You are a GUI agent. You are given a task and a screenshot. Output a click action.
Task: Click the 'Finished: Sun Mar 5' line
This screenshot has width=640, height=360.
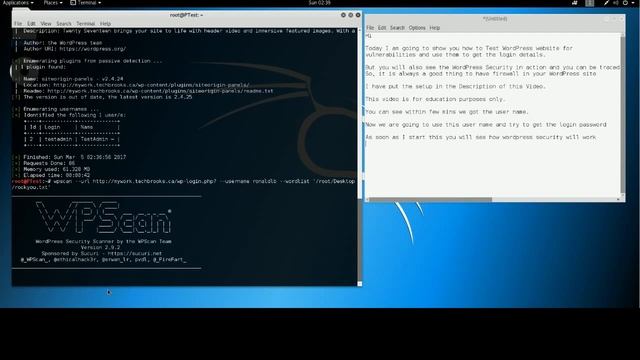click(x=74, y=157)
